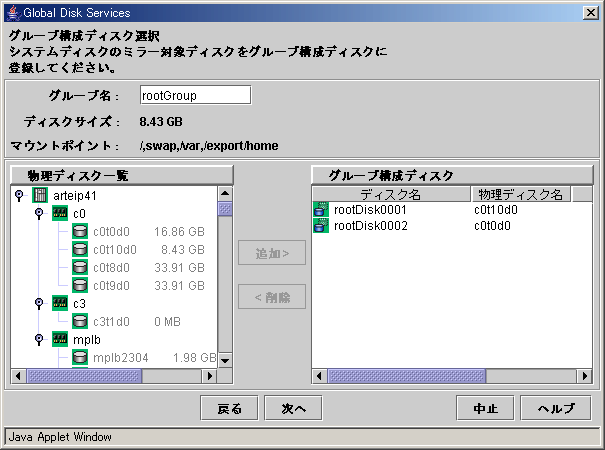Viewport: 605px width, 450px height.
Task: Click the 次へ (Next) button
Action: point(293,408)
